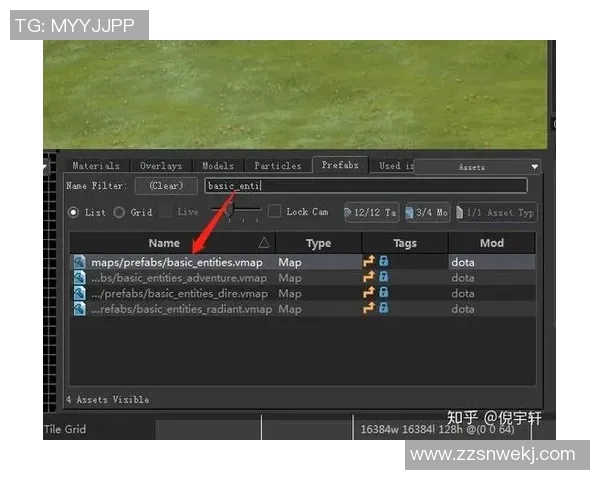Click the orange arrow icon on basic_entities_radiant row

click(x=368, y=310)
